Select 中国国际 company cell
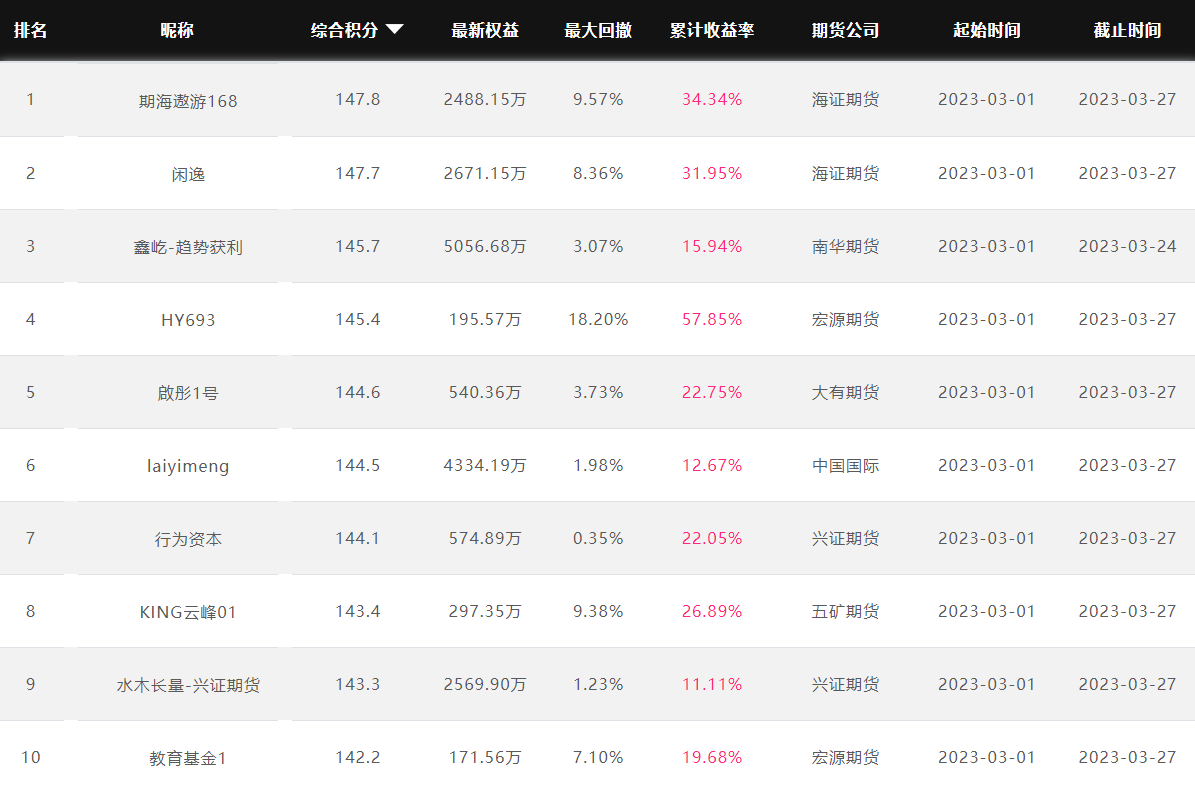 [845, 466]
